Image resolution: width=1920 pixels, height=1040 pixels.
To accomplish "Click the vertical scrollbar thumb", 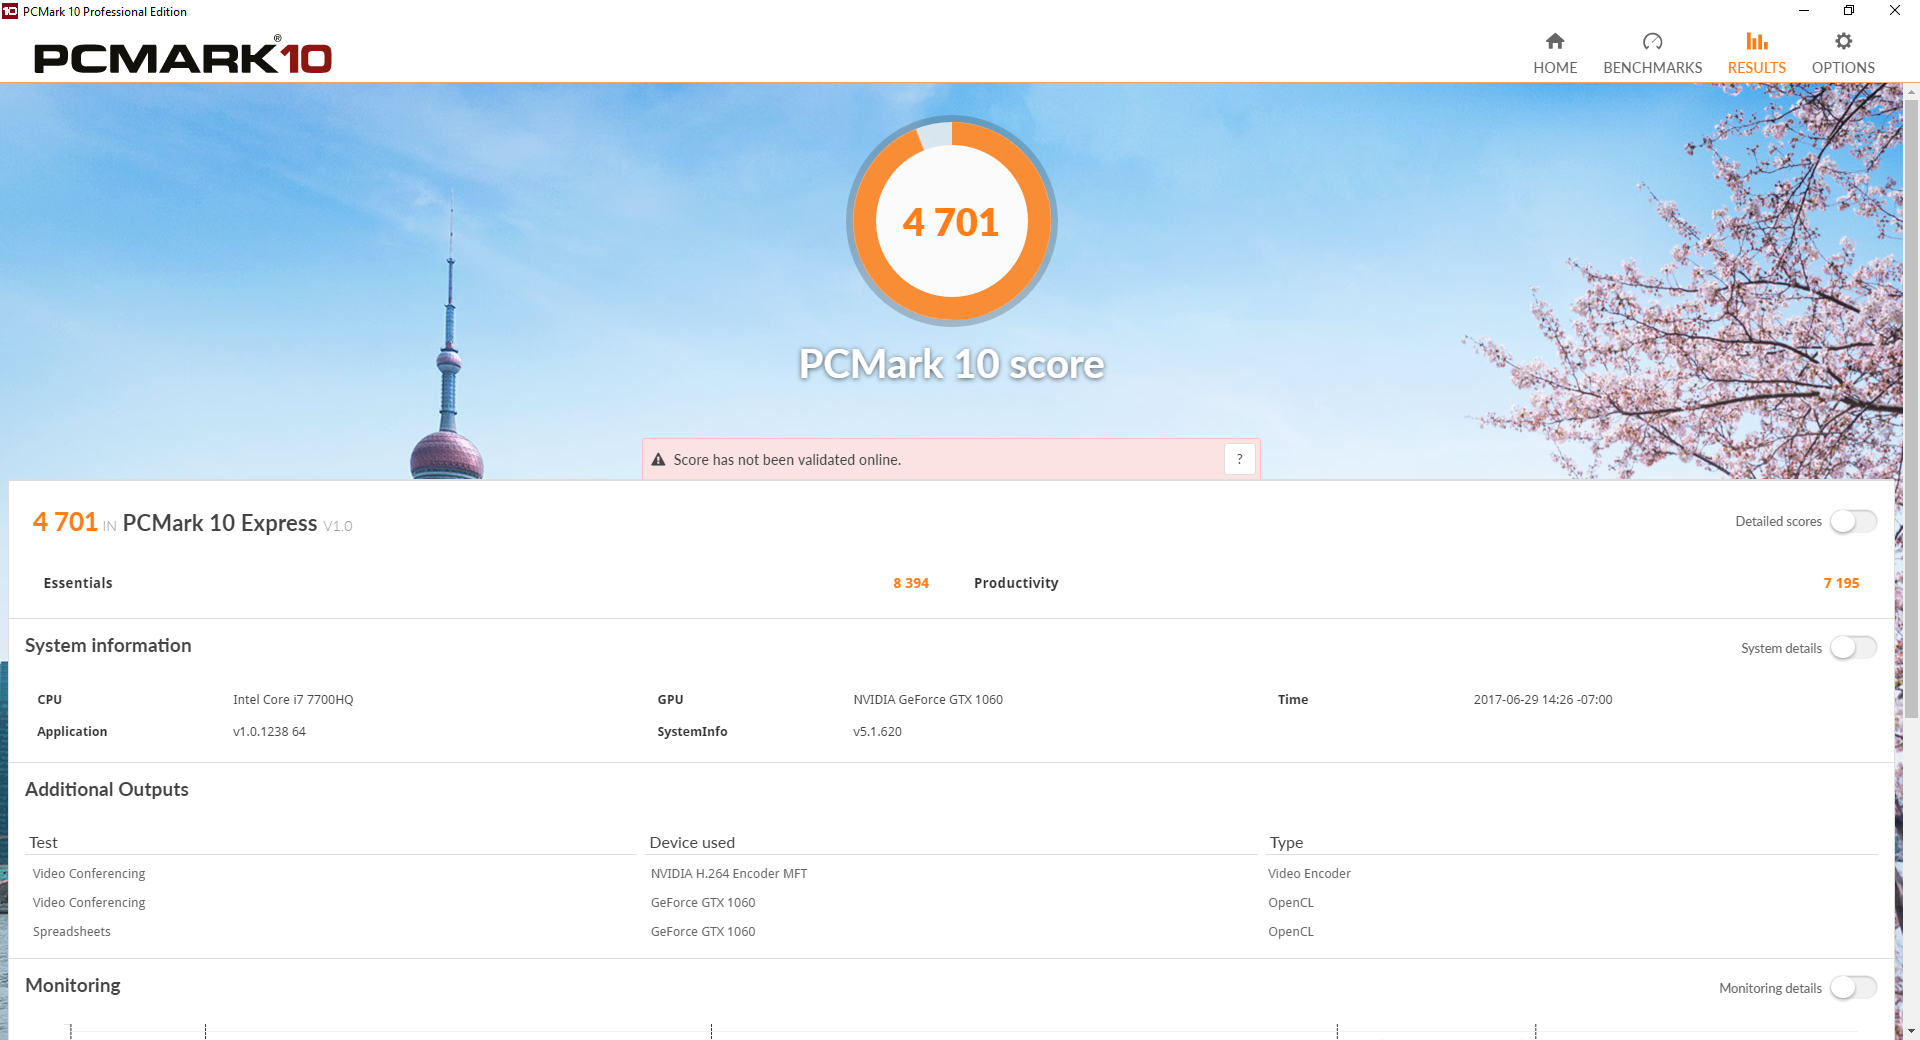I will tap(1911, 408).
